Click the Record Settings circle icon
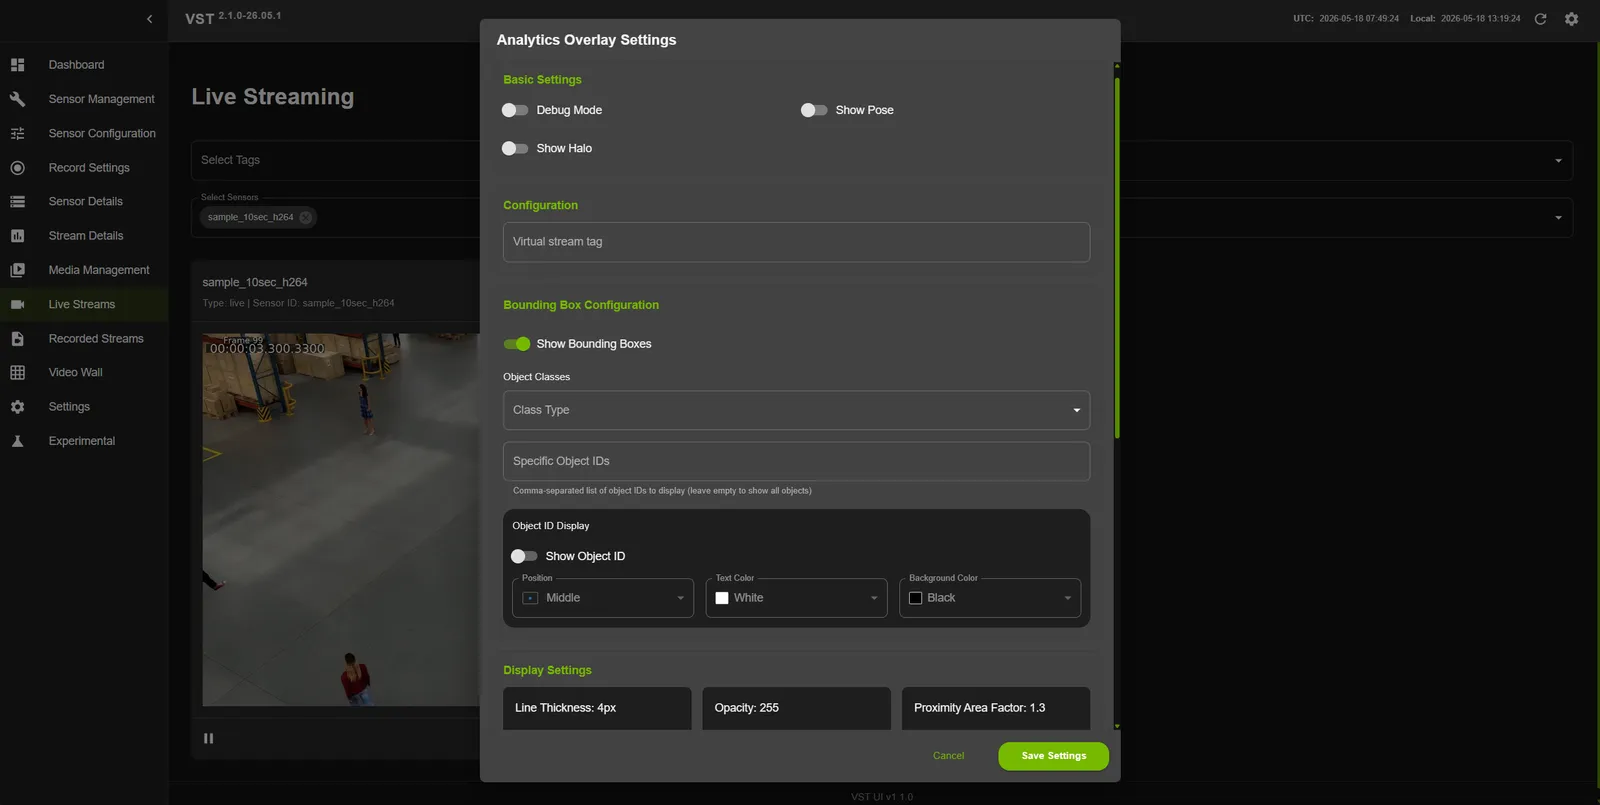 (17, 168)
